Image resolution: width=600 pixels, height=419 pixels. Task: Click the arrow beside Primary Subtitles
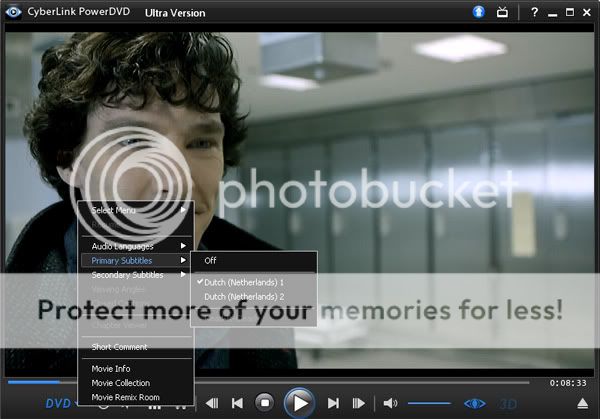pyautogui.click(x=183, y=260)
